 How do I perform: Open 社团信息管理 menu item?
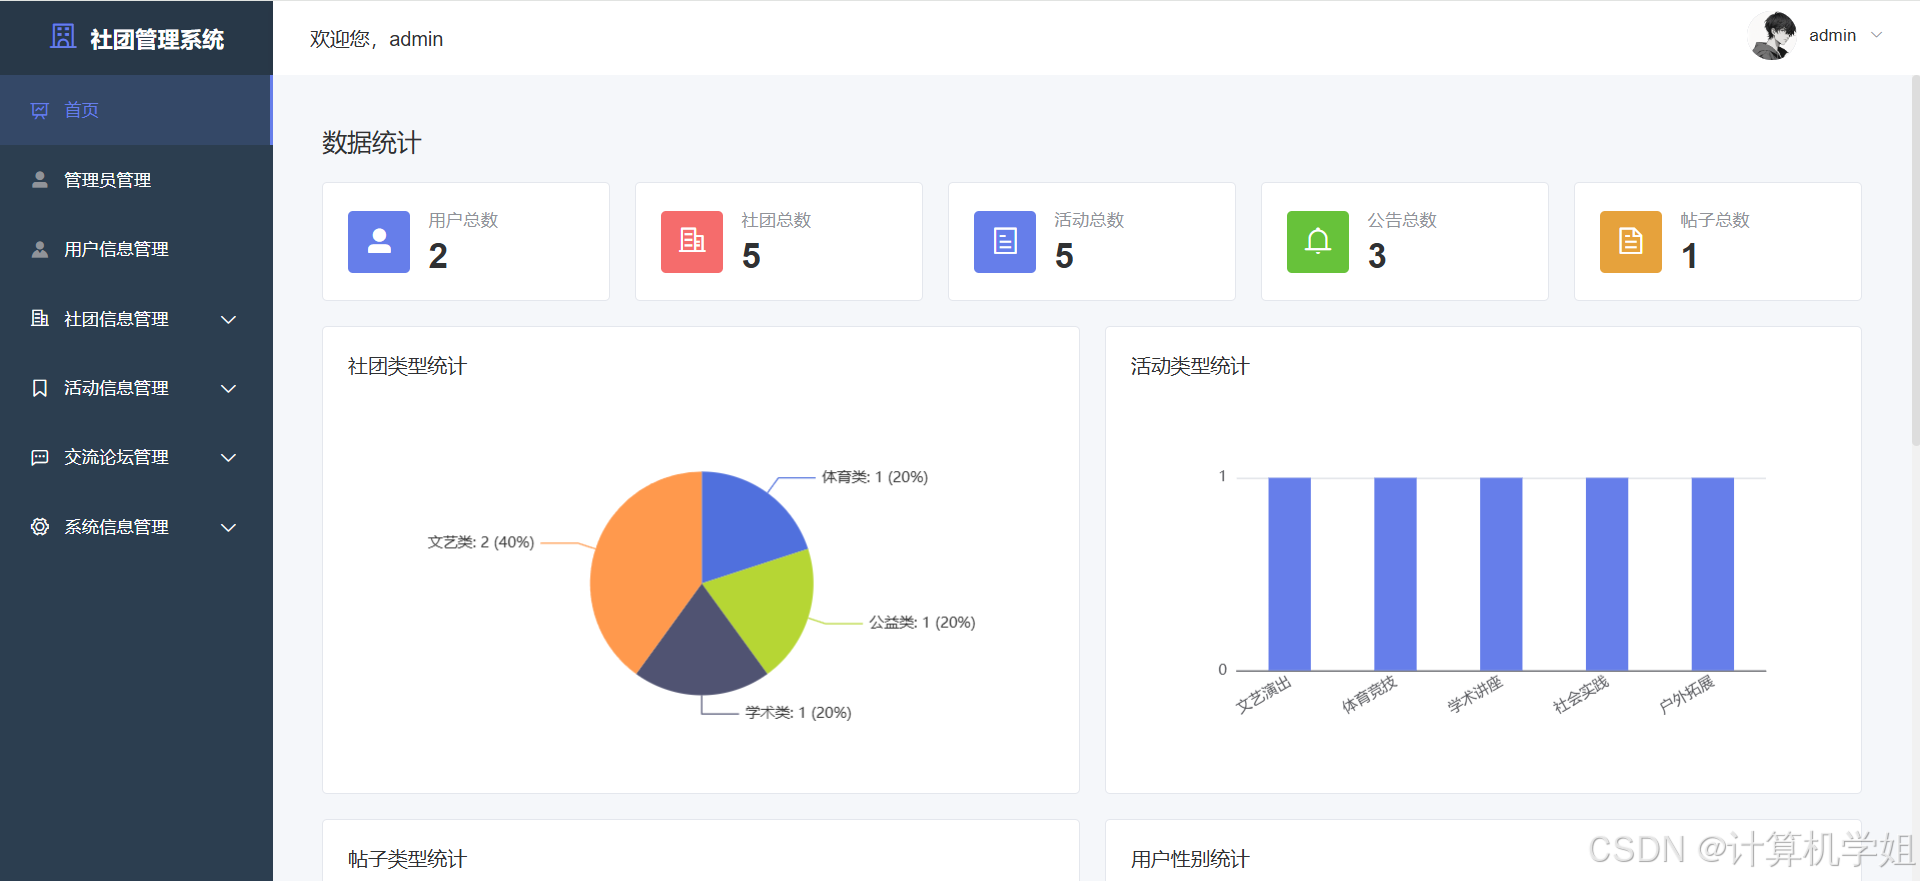coord(136,319)
